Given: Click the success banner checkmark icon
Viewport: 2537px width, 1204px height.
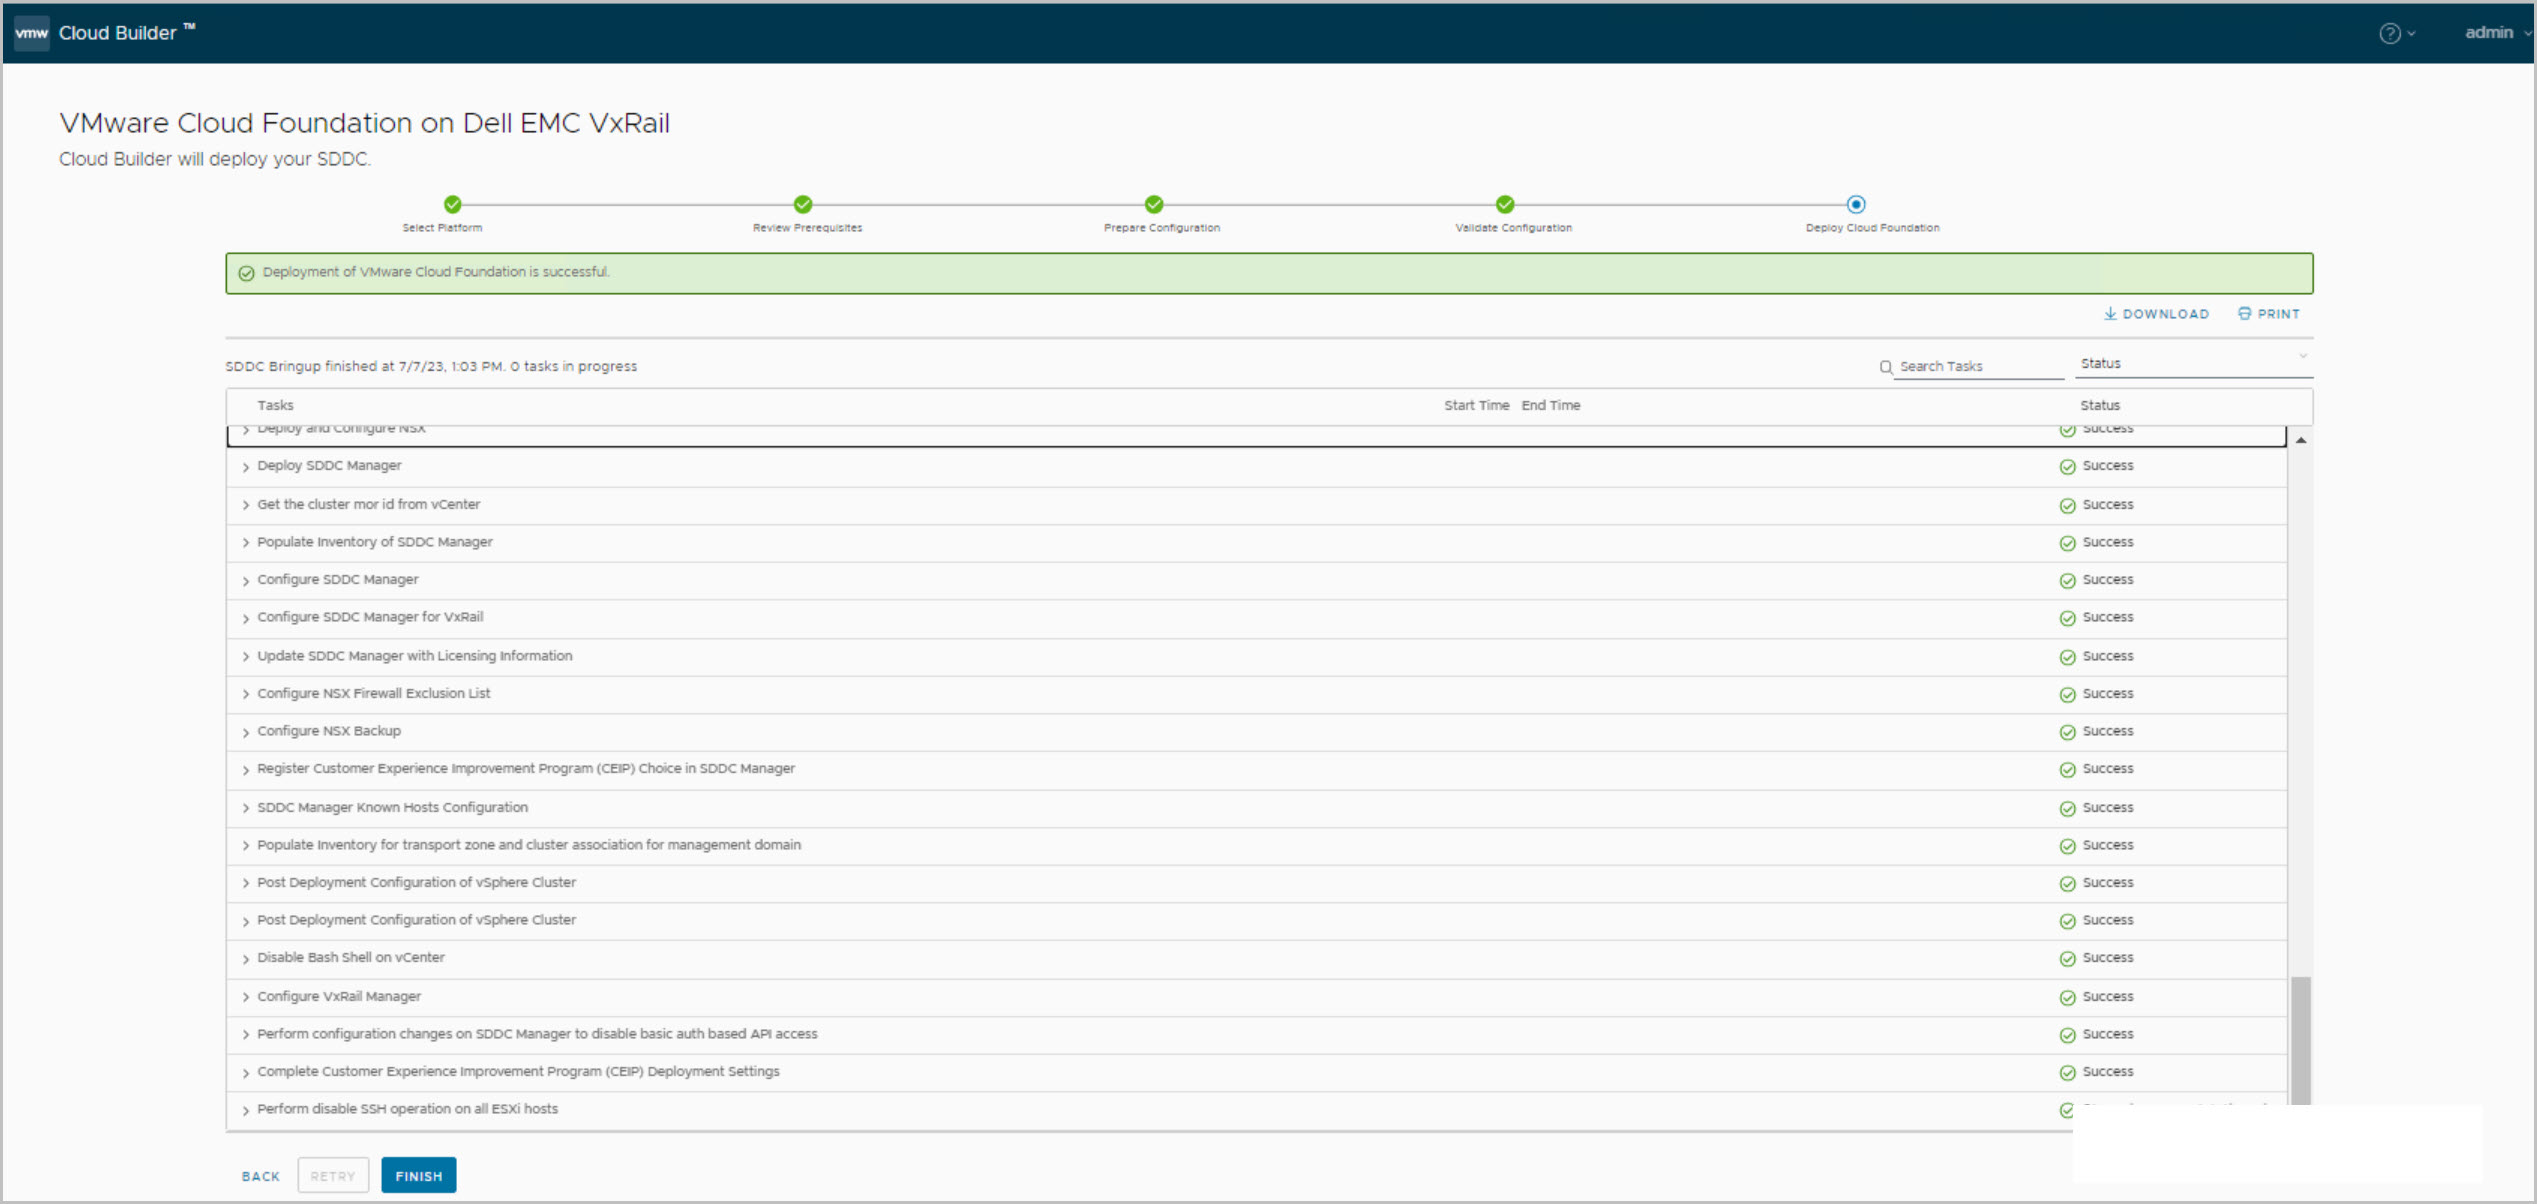Looking at the screenshot, I should (x=247, y=273).
